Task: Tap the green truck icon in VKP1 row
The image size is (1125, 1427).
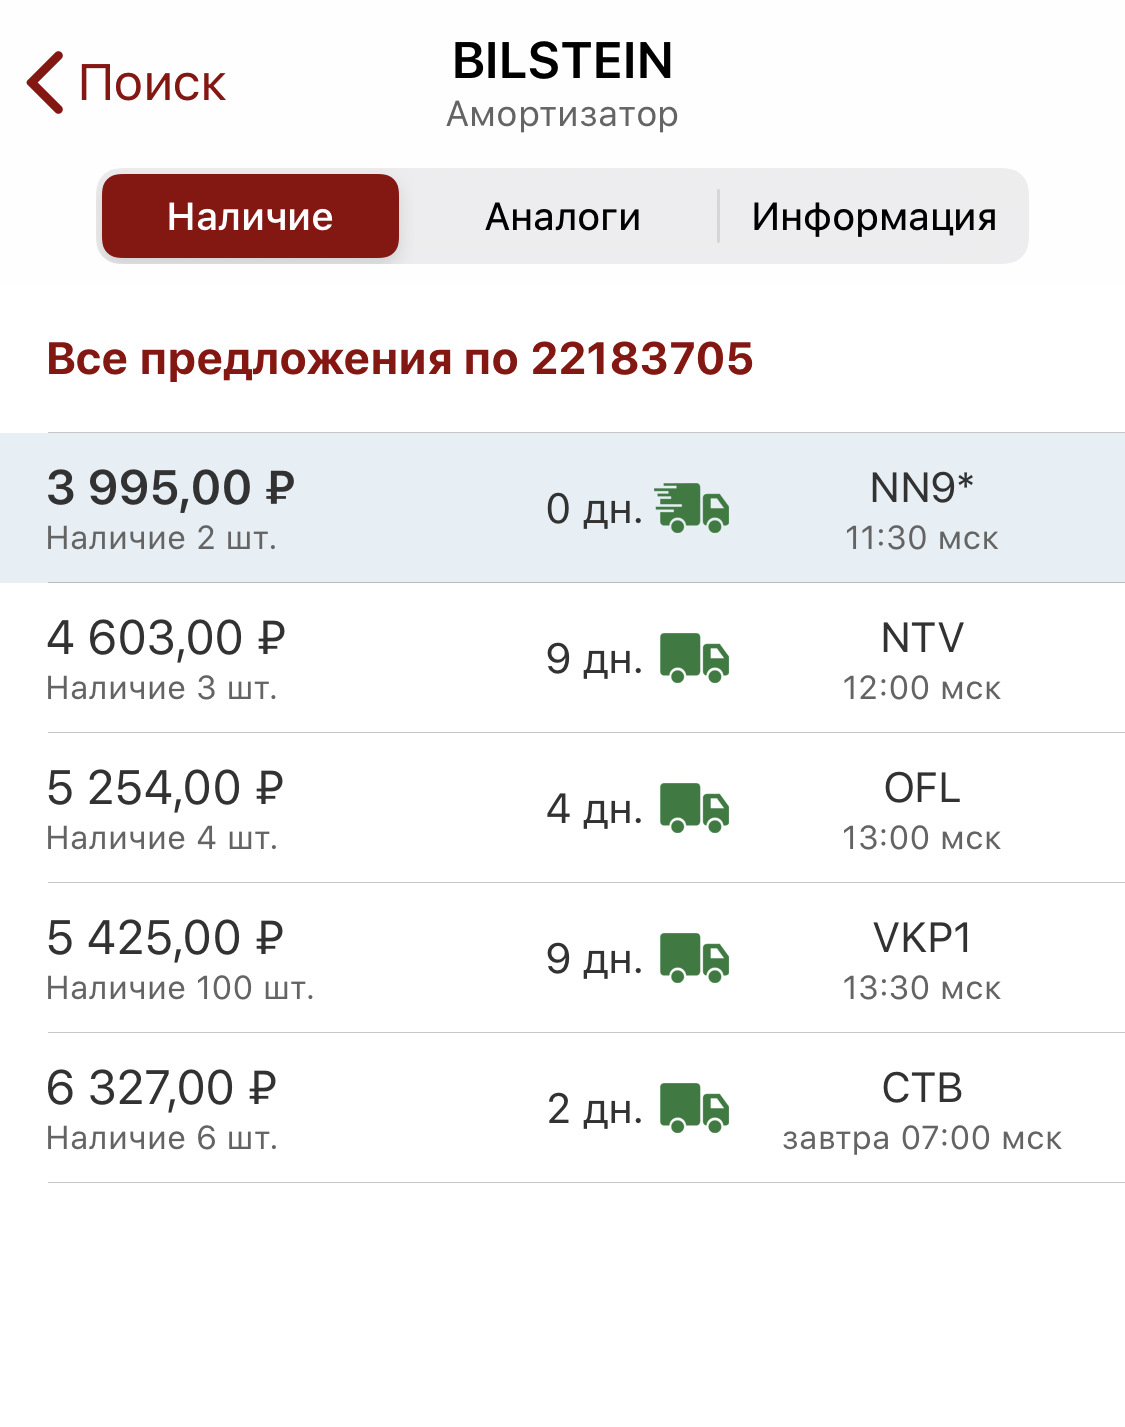Action: coord(694,958)
